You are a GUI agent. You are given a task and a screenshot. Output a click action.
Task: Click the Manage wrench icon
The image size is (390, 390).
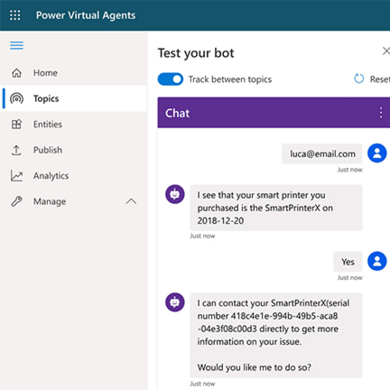(x=16, y=201)
